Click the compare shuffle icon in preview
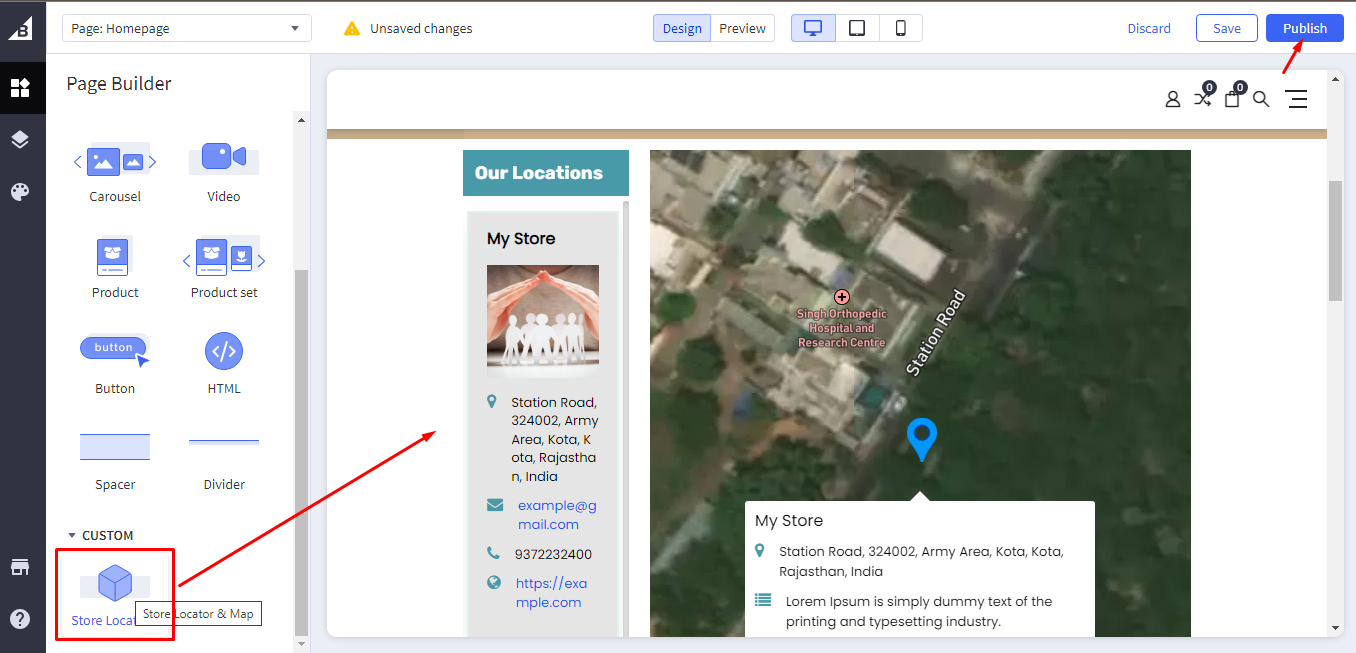 point(1203,98)
